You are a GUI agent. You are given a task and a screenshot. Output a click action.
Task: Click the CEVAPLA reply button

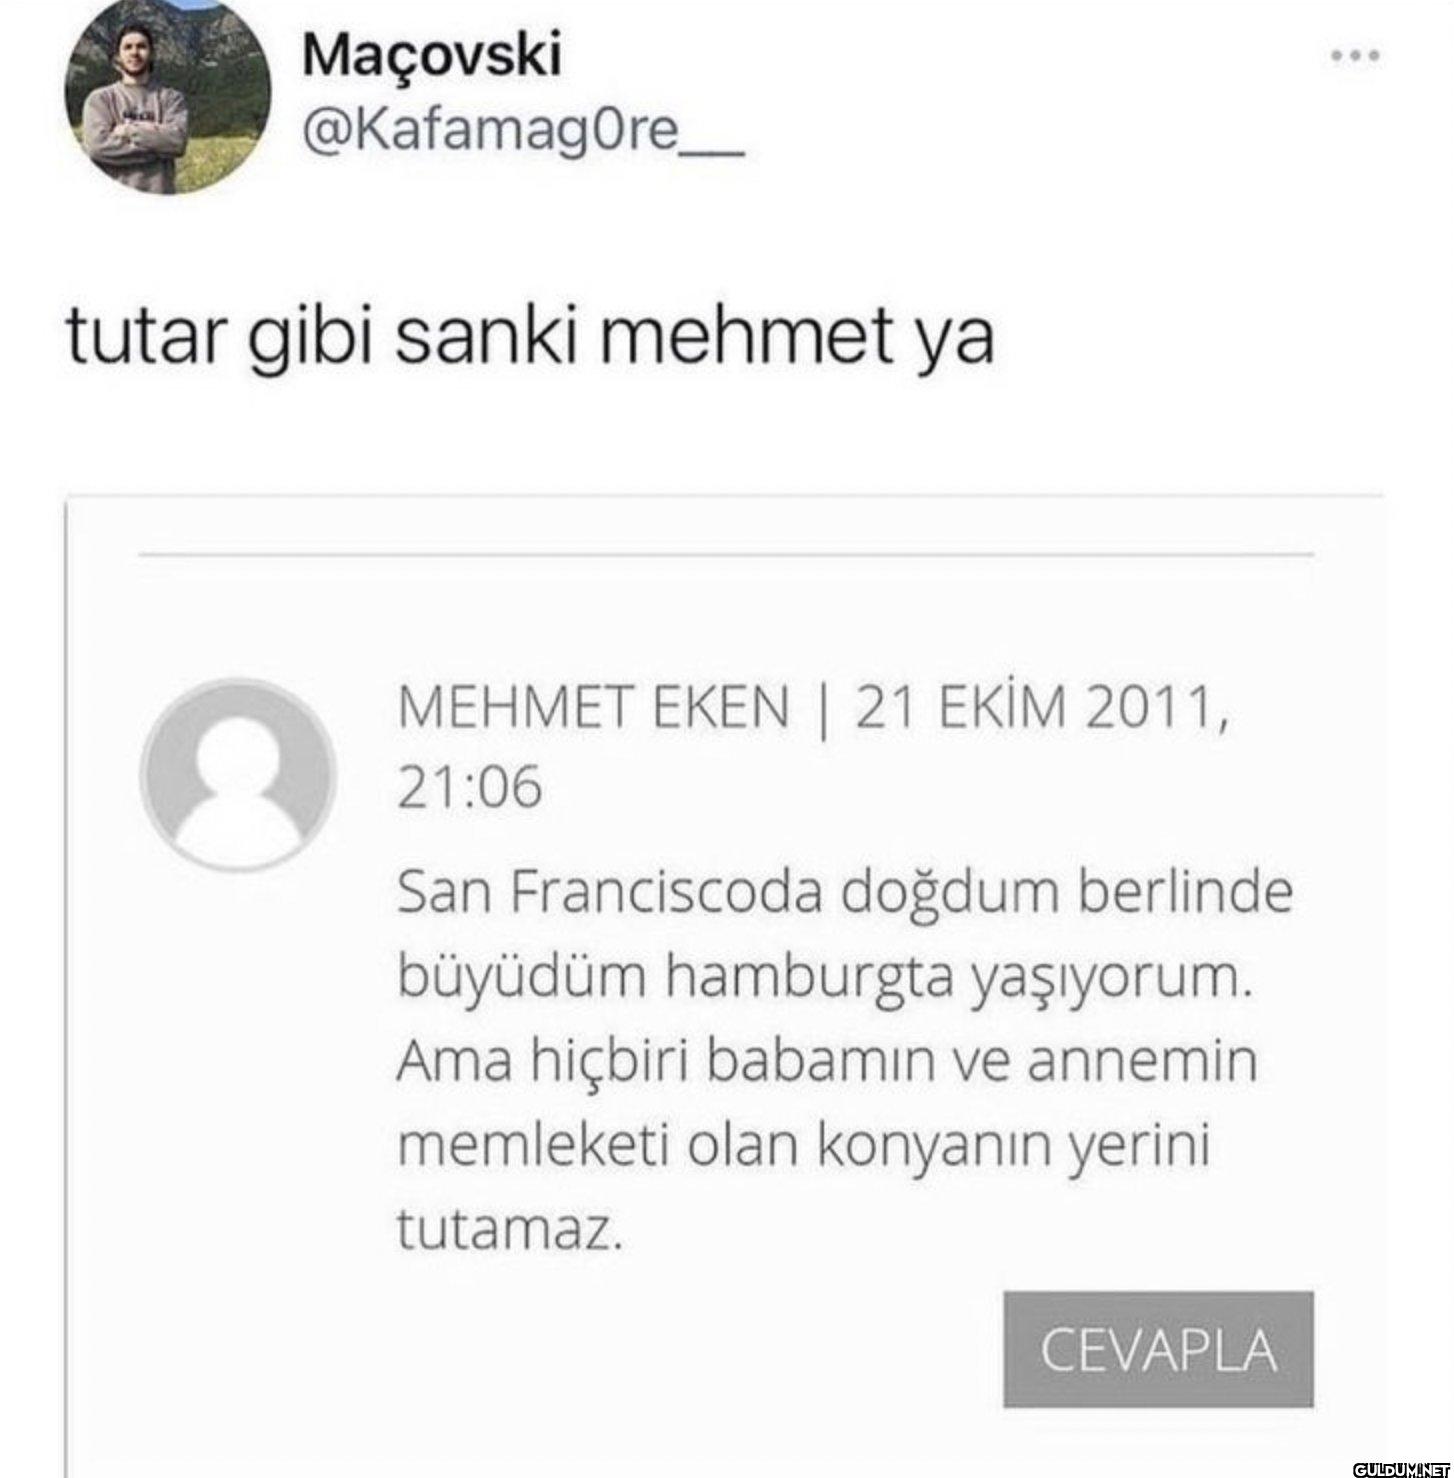coord(1158,1349)
